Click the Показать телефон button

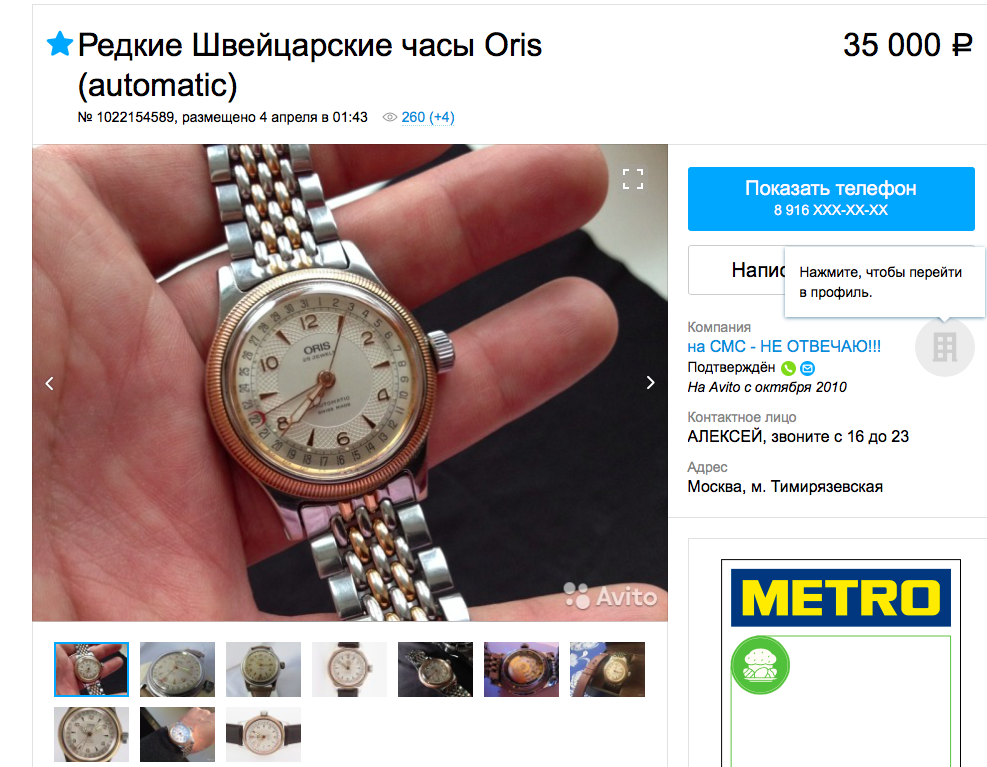point(831,199)
